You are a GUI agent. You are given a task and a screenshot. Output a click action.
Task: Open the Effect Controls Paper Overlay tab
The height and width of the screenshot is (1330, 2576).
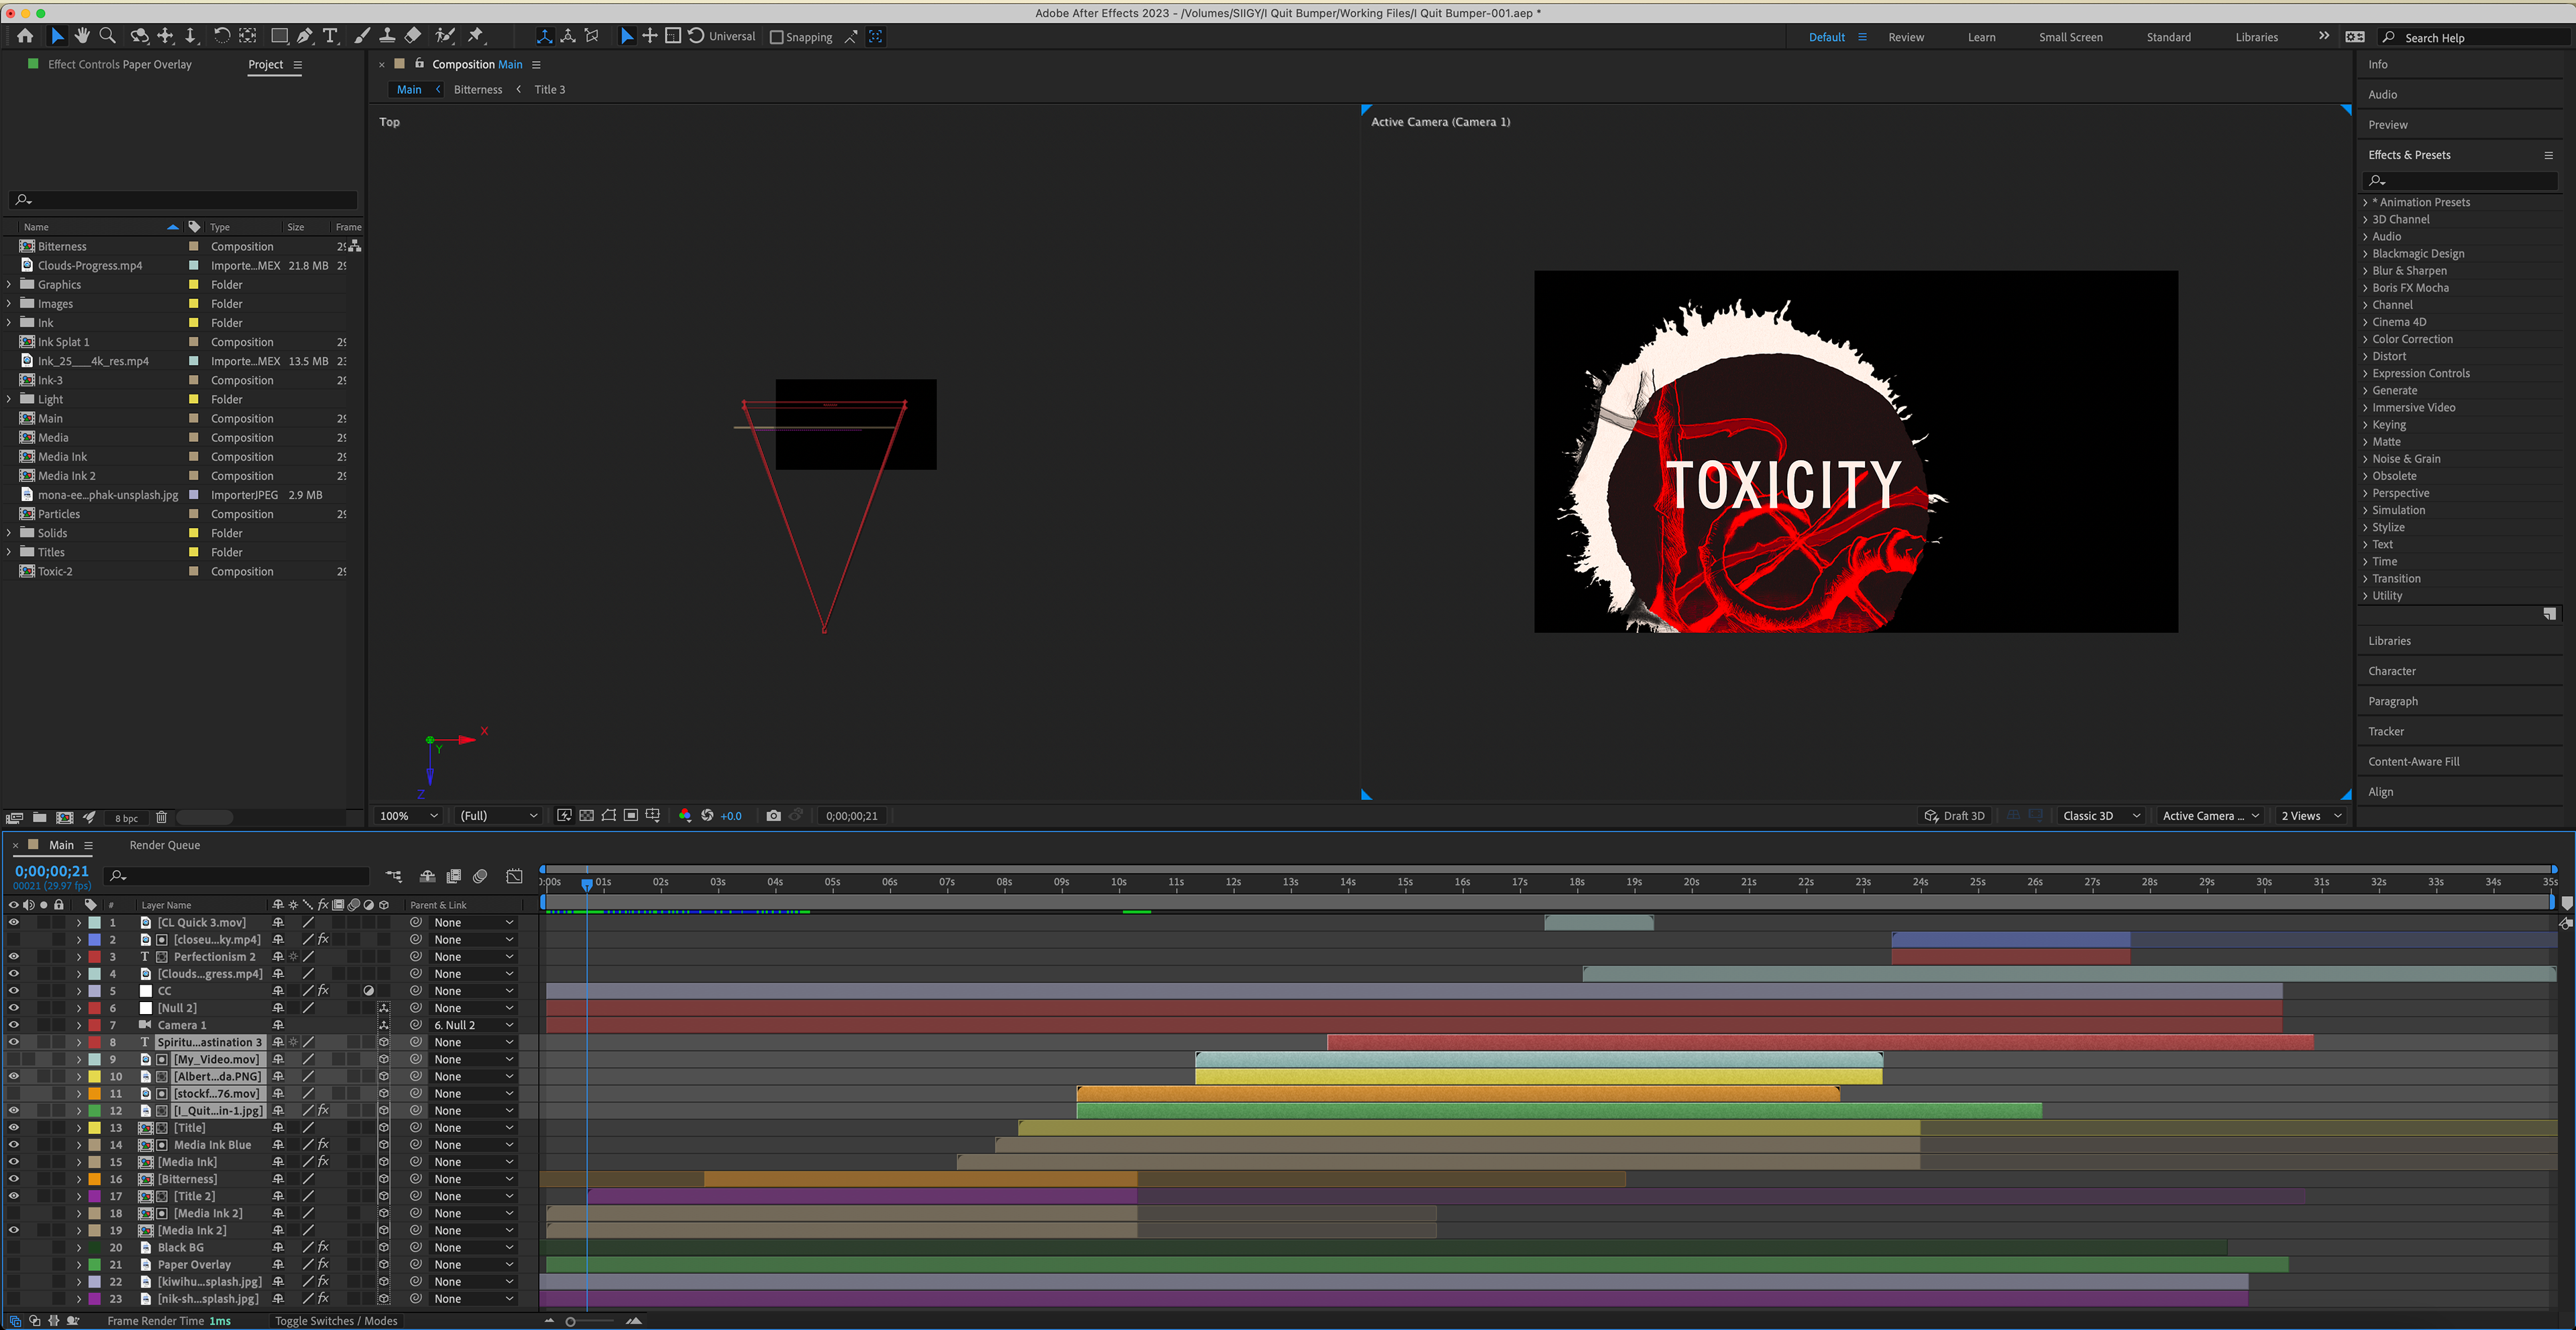(119, 64)
